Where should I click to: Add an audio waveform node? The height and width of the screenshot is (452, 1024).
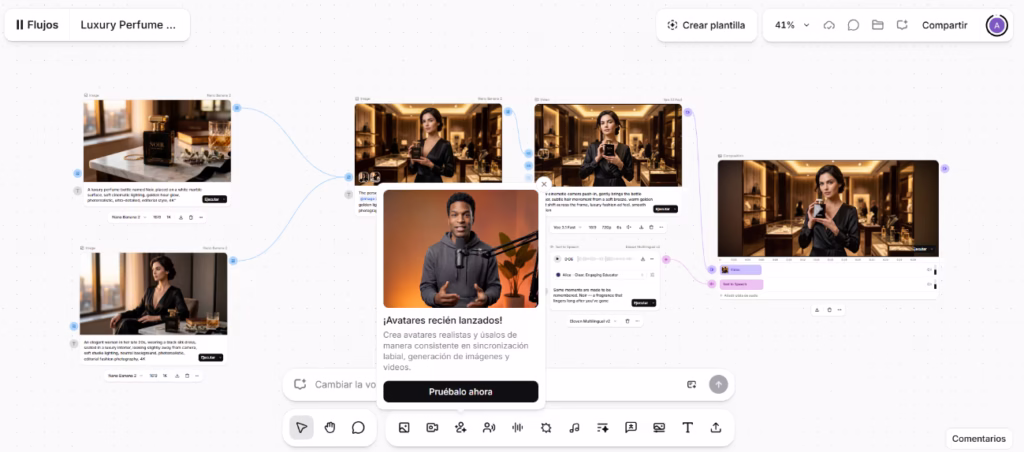(517, 428)
